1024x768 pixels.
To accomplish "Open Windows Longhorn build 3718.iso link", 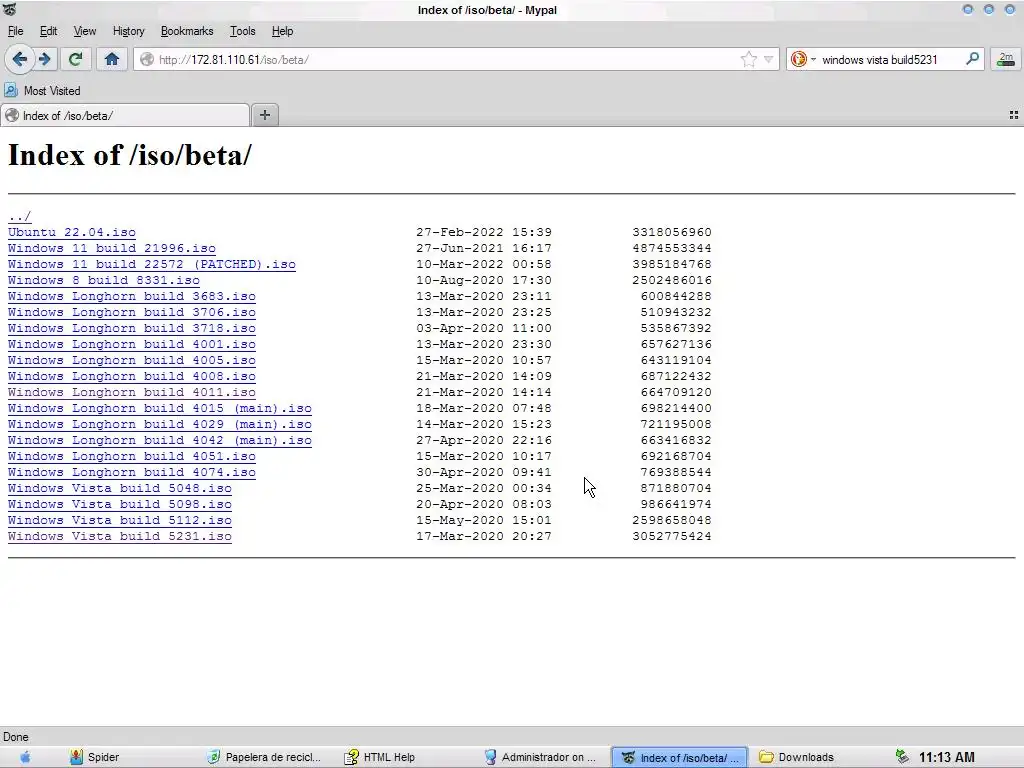I will click(132, 328).
